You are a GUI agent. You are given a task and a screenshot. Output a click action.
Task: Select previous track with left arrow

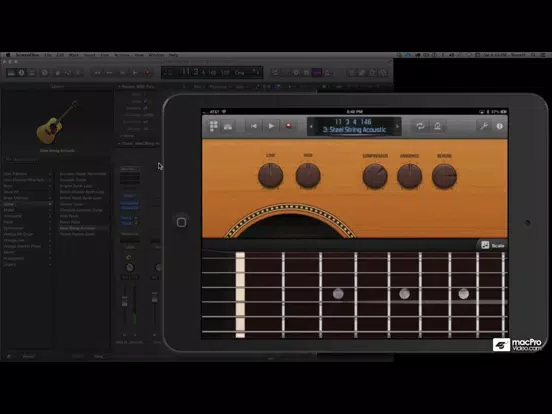[x=311, y=126]
